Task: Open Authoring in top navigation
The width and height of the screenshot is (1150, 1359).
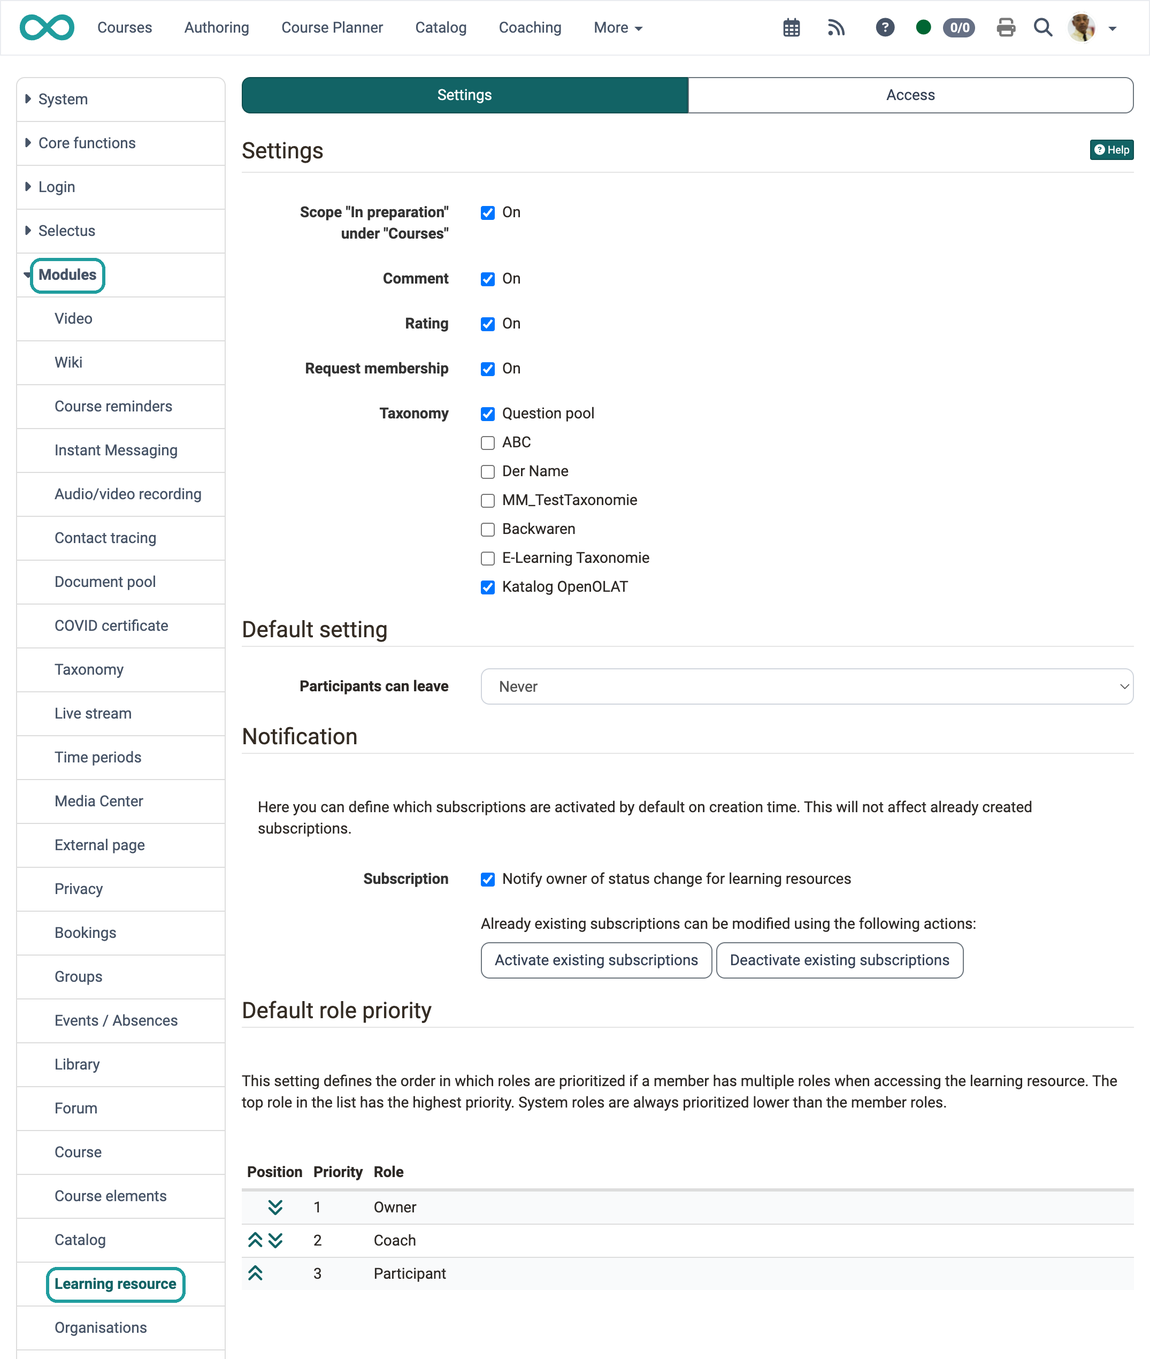Action: 217,28
